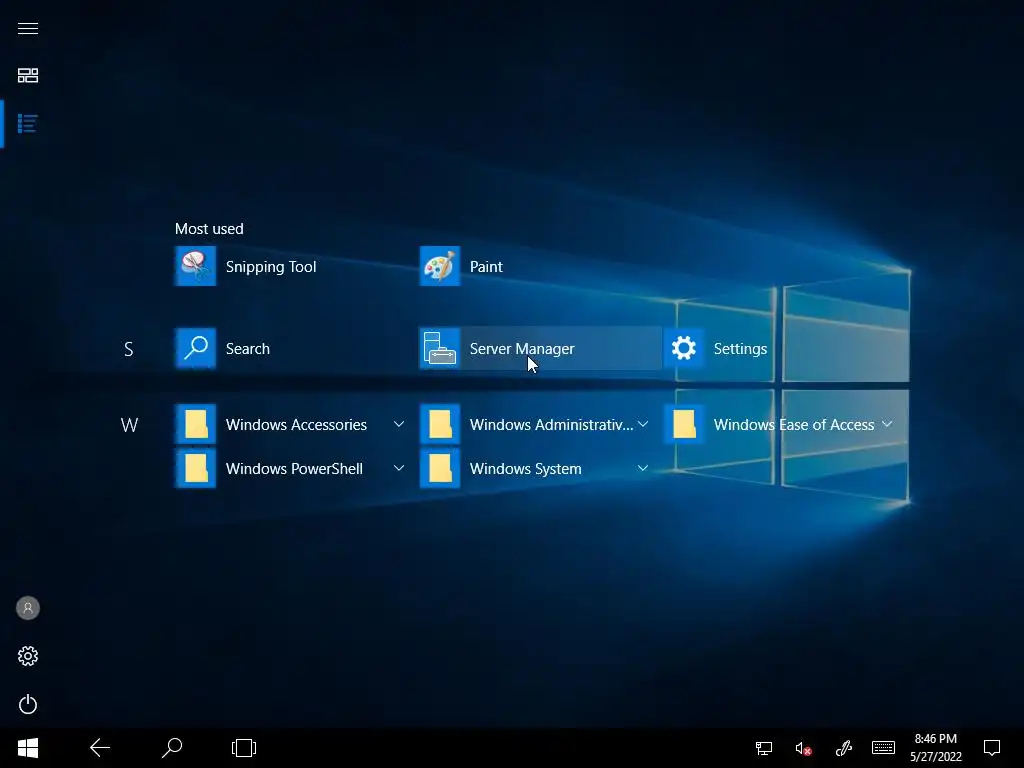This screenshot has height=768, width=1024.
Task: Click the taskbar Back arrow
Action: point(100,748)
